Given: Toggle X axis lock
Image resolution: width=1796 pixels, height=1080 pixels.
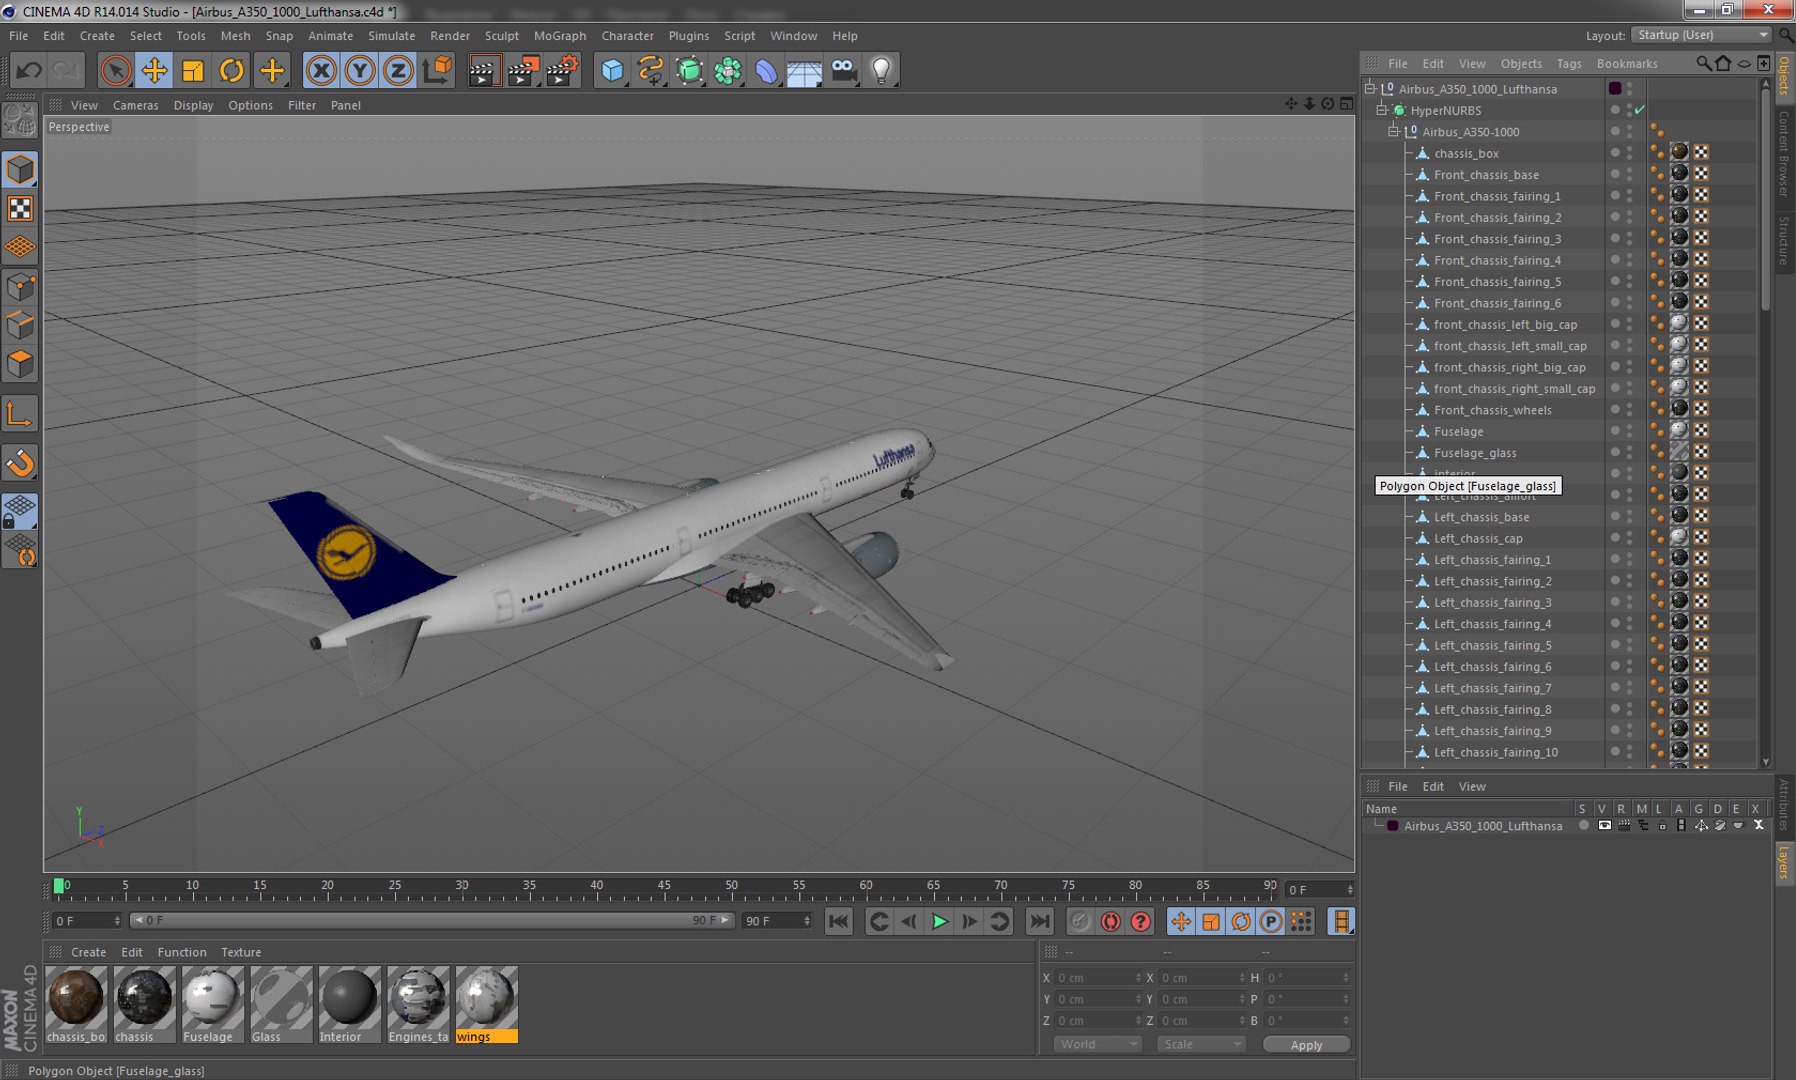Looking at the screenshot, I should coord(321,70).
